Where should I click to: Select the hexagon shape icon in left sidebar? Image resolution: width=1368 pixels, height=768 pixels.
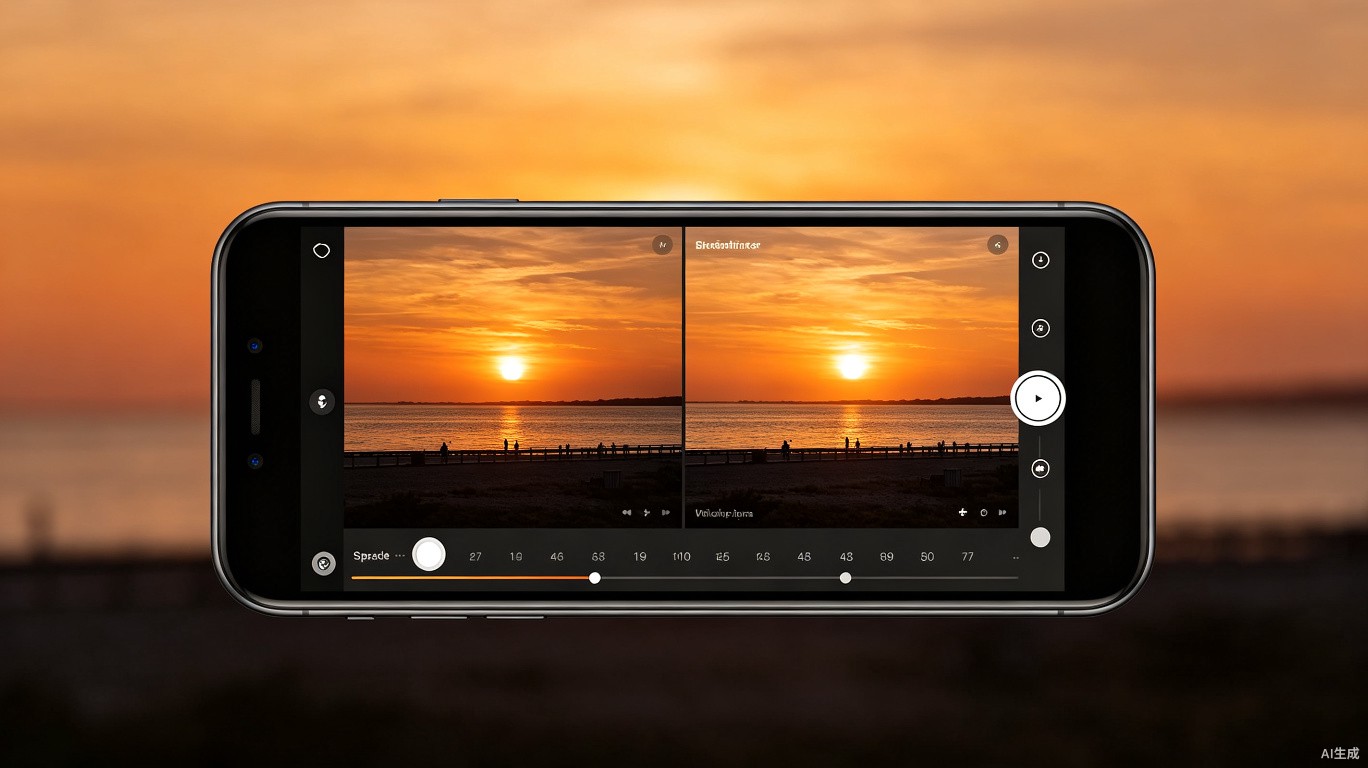(321, 250)
